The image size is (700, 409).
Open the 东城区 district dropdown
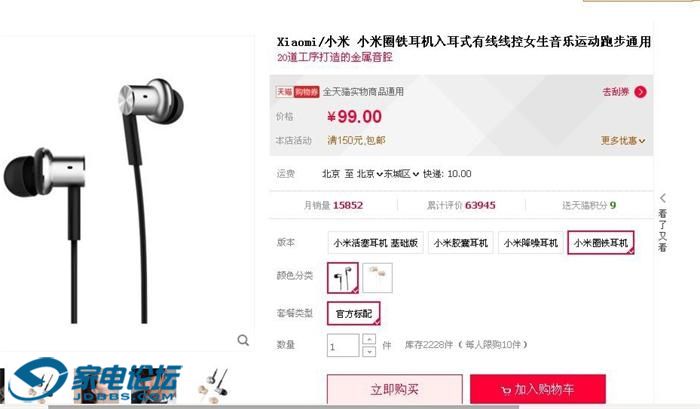tap(401, 174)
